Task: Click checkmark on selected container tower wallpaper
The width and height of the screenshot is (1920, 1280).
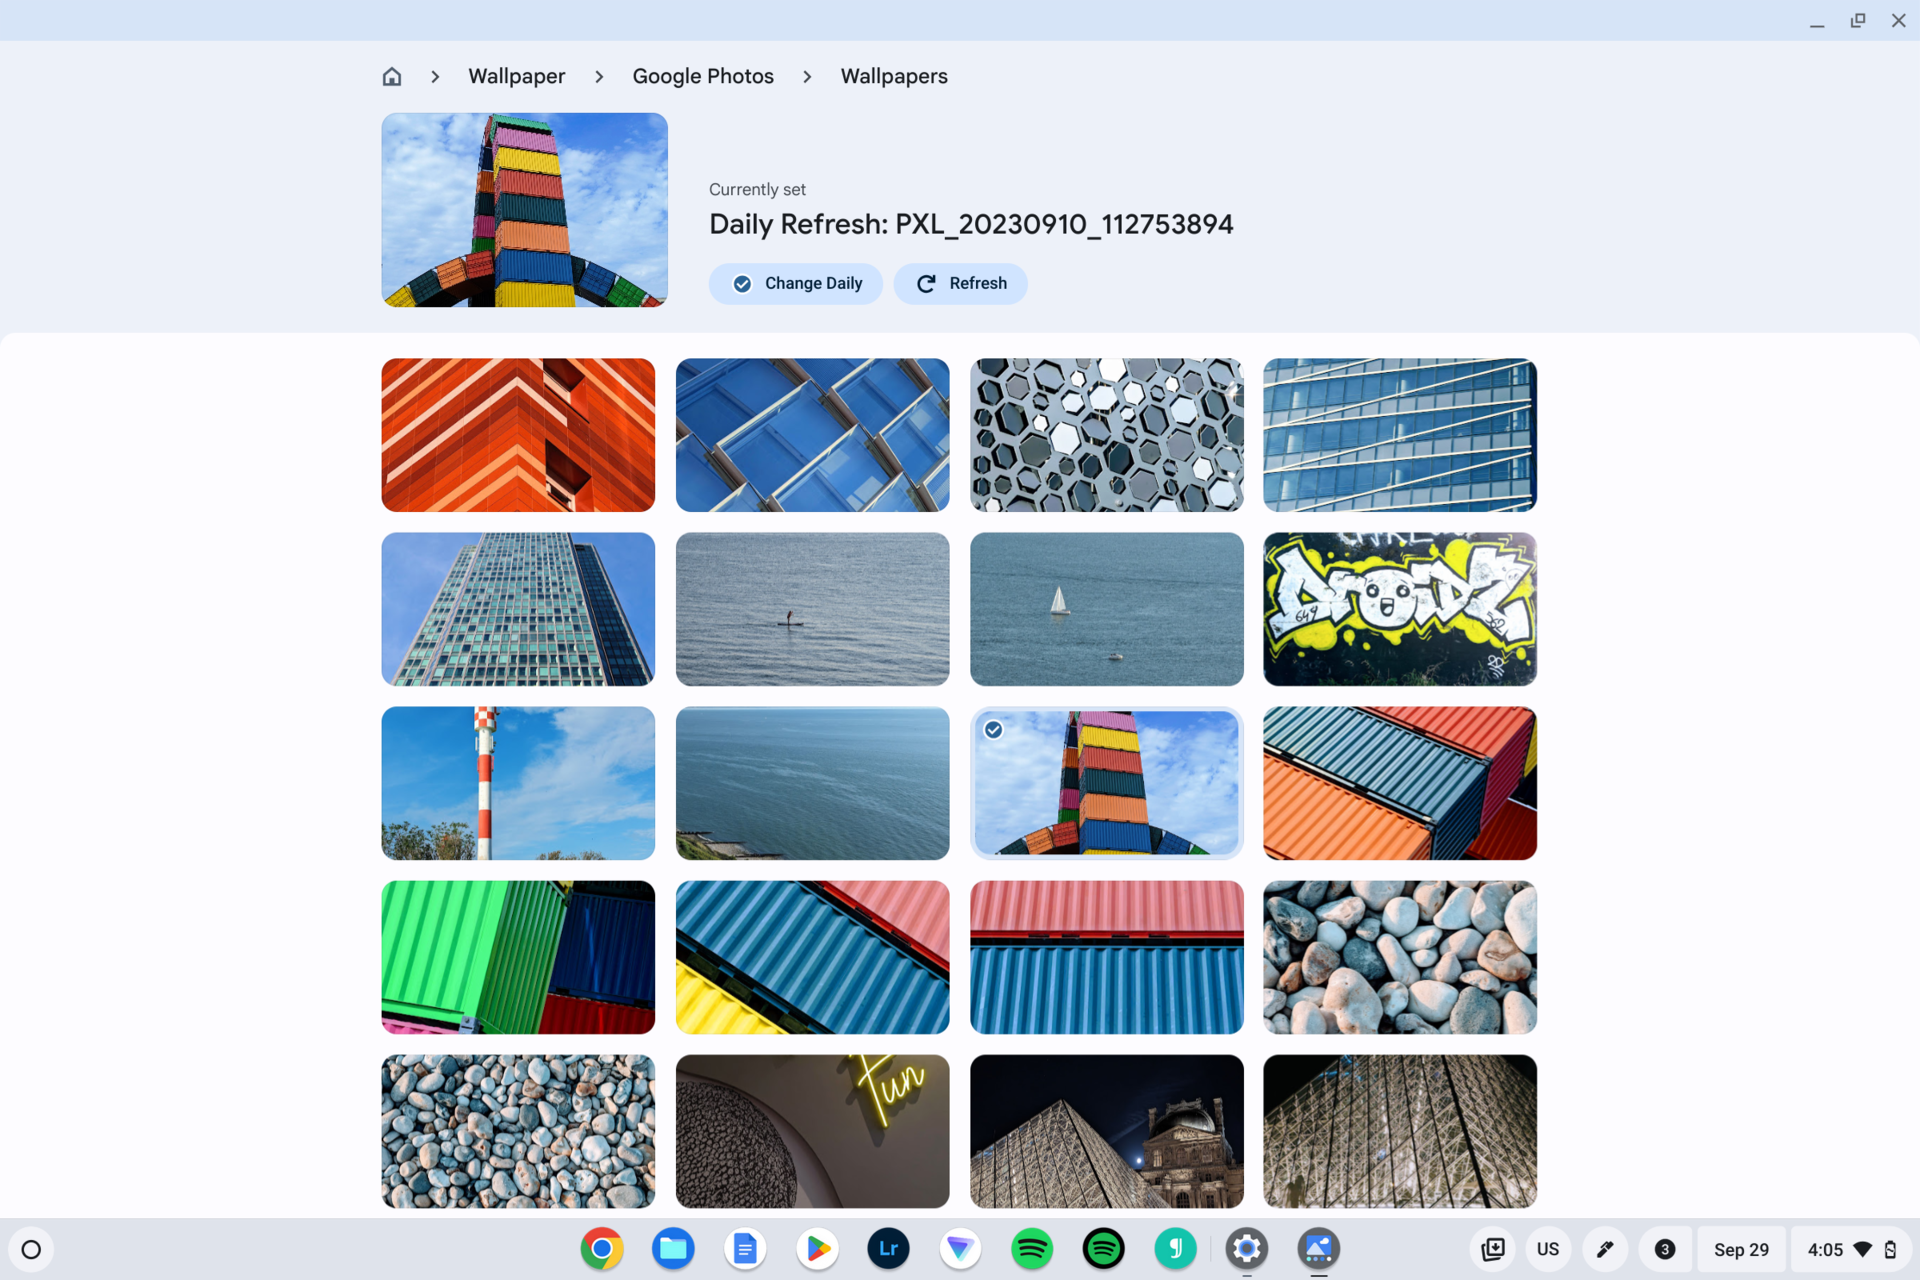Action: pyautogui.click(x=993, y=730)
